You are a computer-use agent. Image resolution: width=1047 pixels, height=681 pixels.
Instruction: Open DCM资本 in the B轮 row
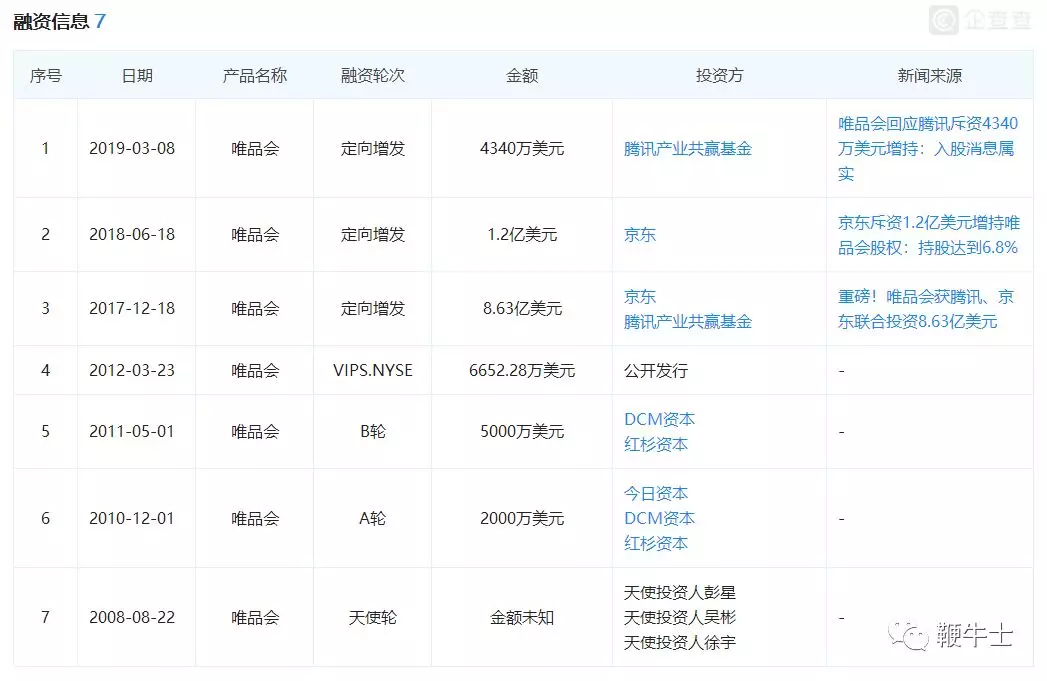(659, 419)
